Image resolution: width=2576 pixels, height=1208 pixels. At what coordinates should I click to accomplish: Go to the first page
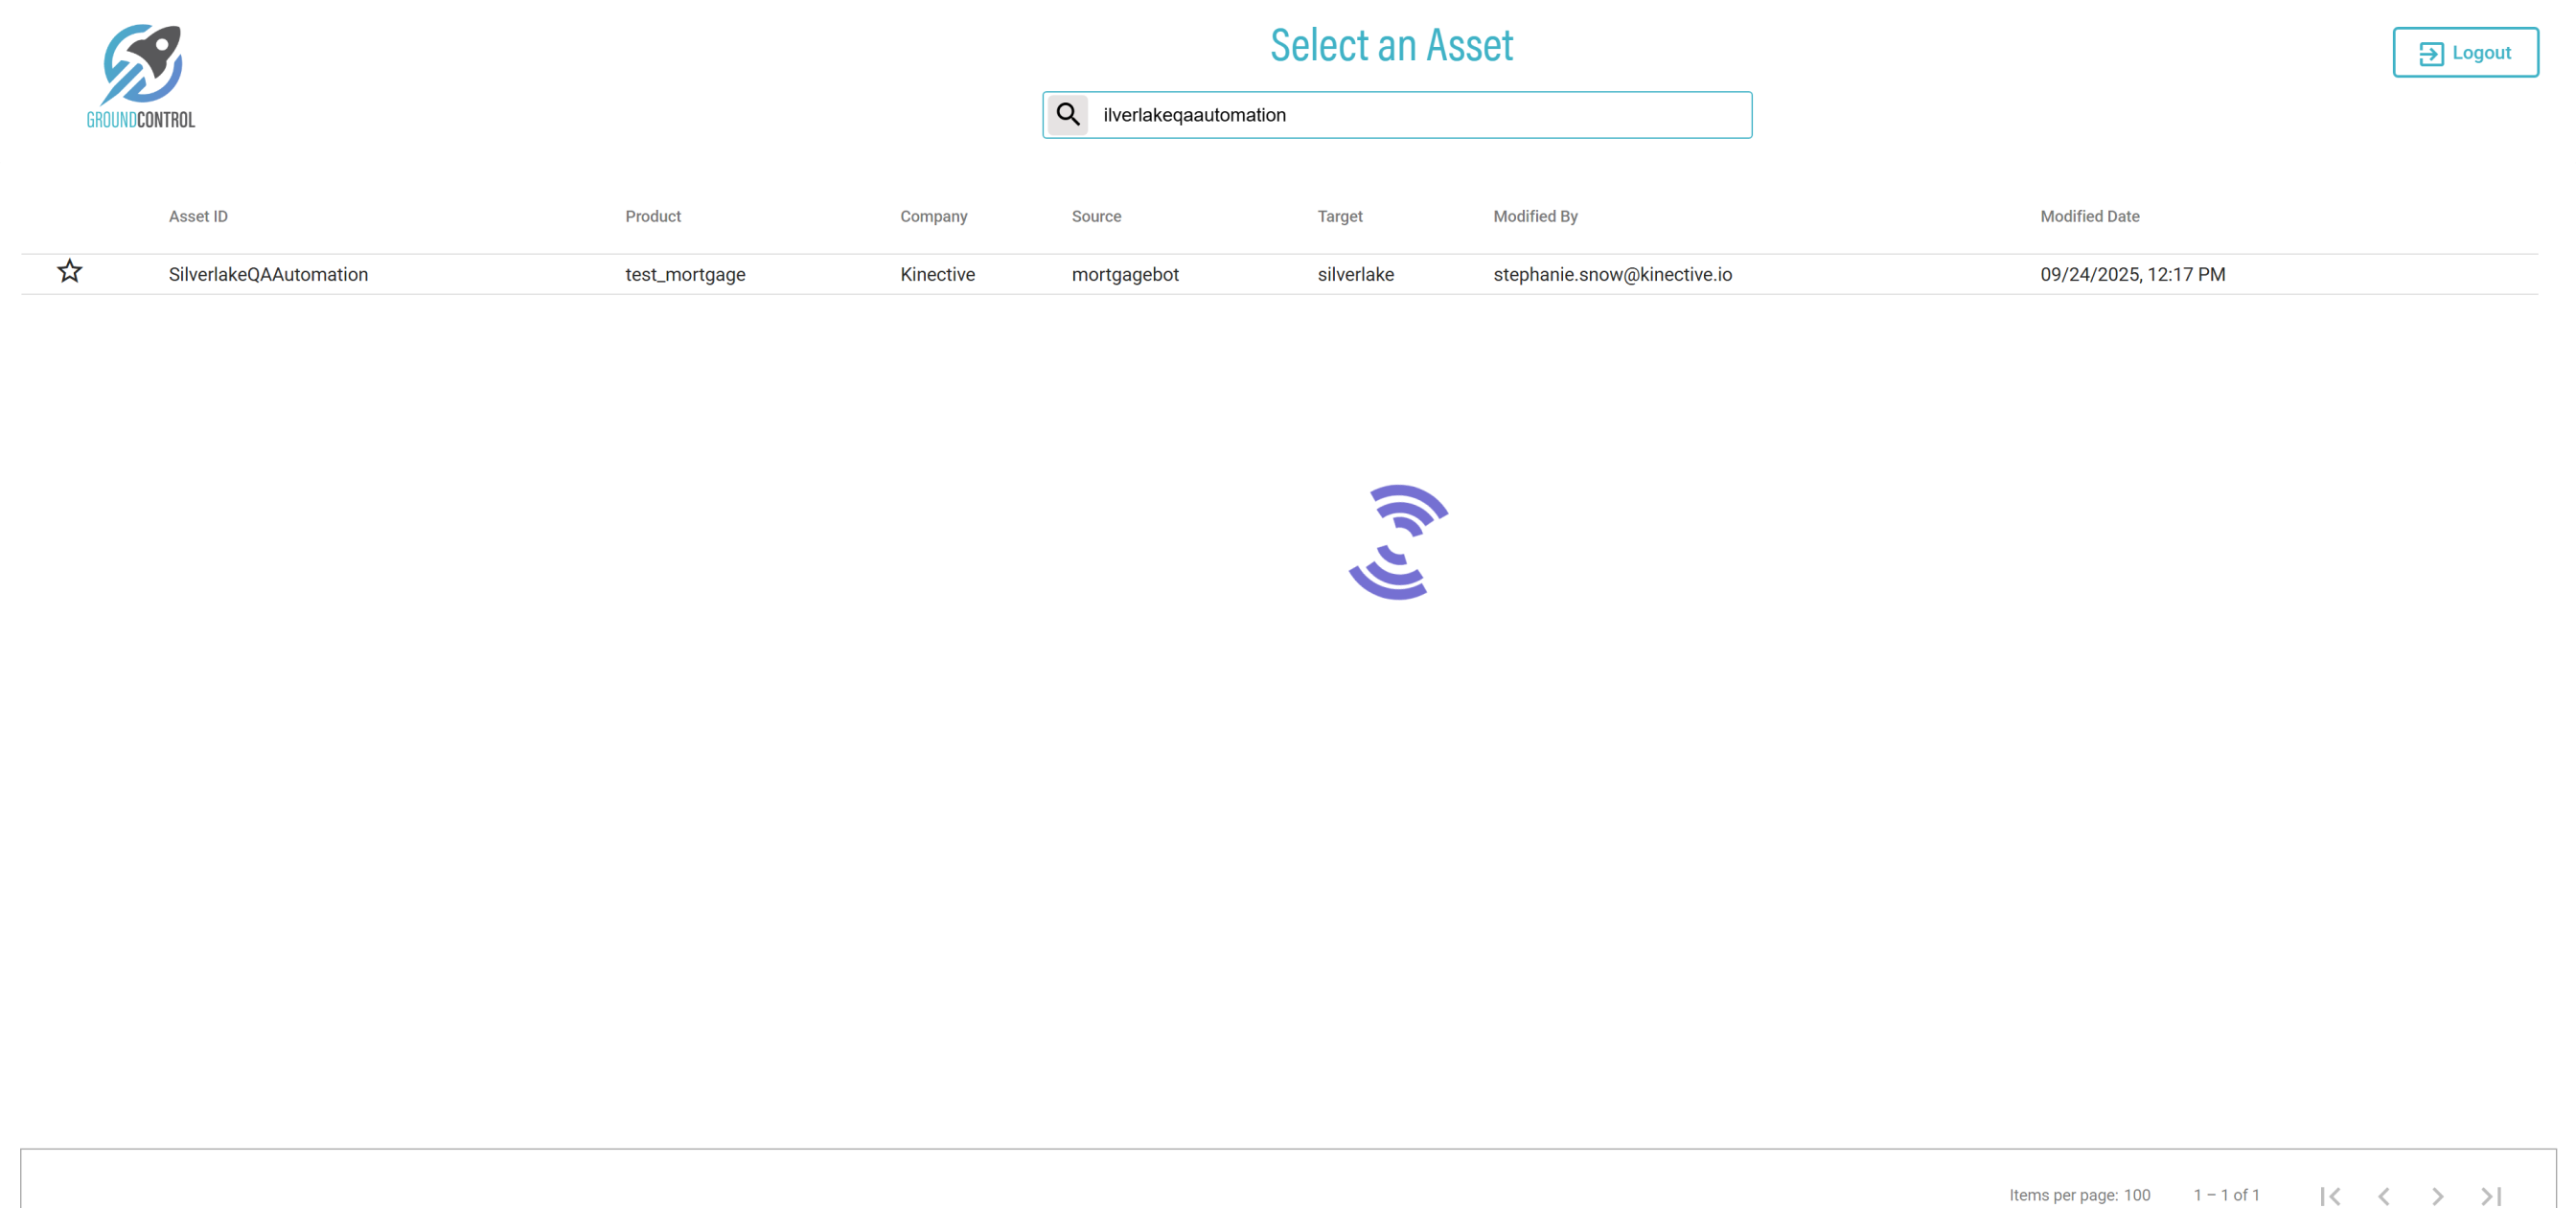pos(2330,1195)
